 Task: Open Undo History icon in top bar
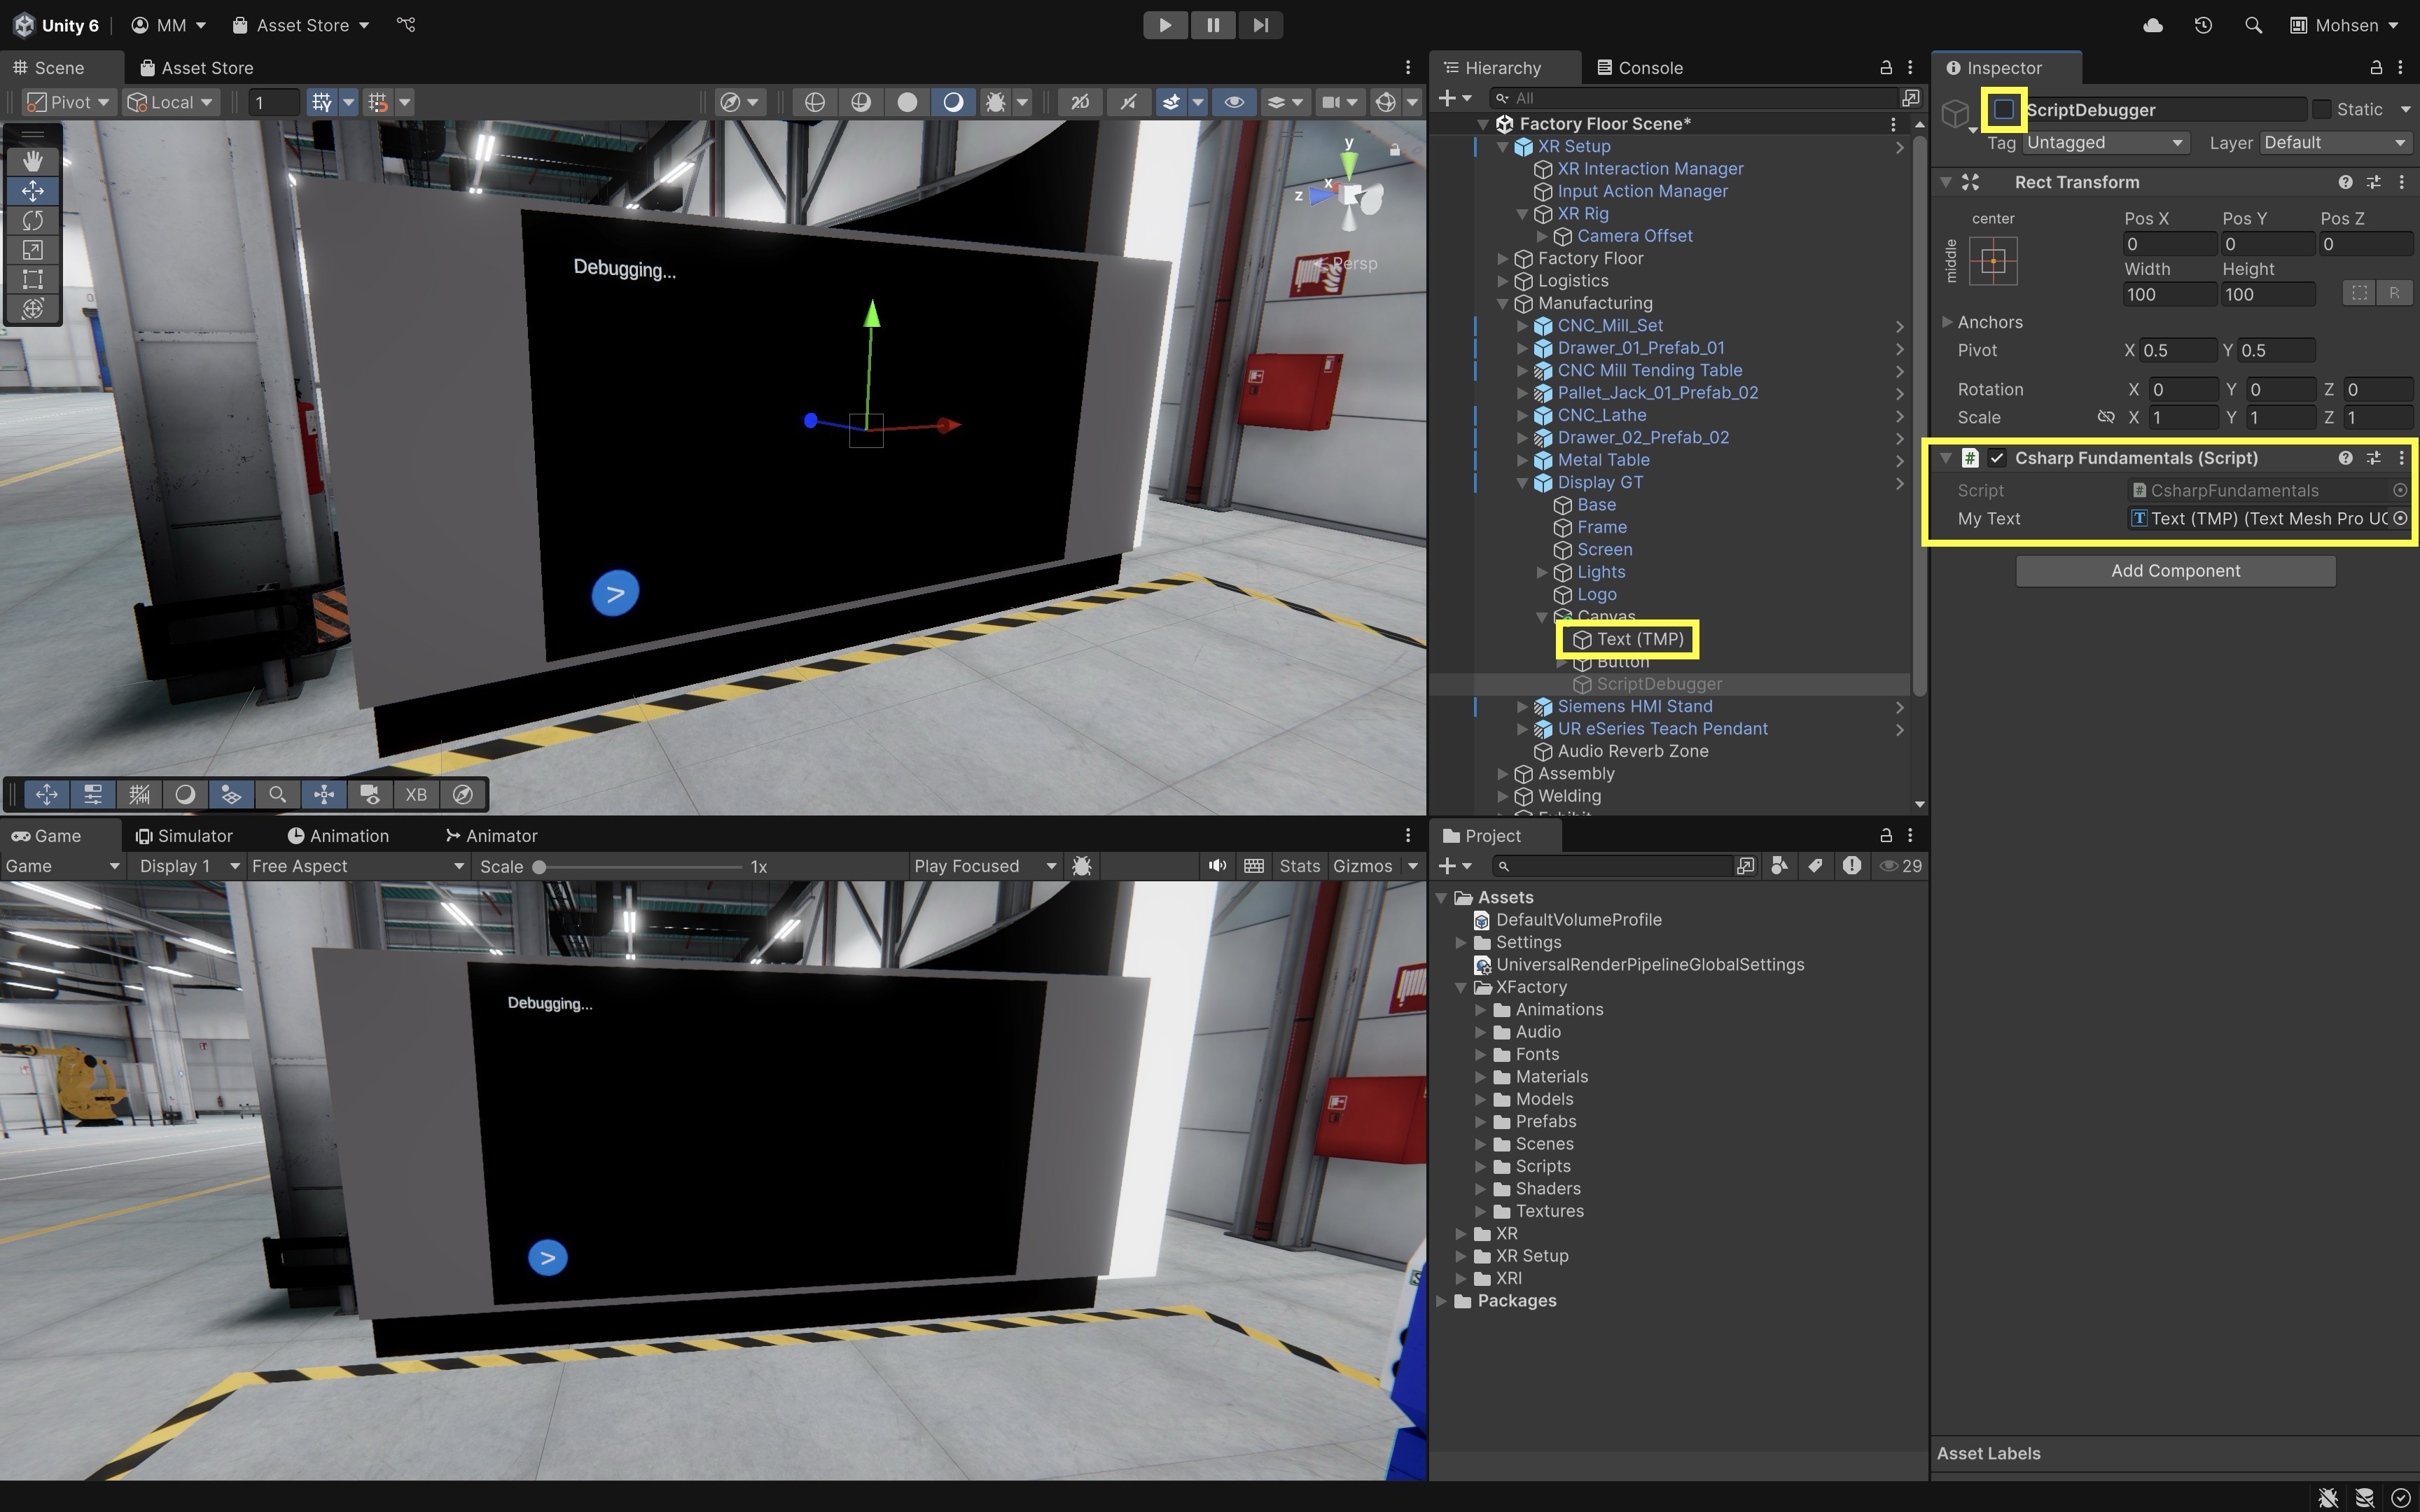(2203, 25)
